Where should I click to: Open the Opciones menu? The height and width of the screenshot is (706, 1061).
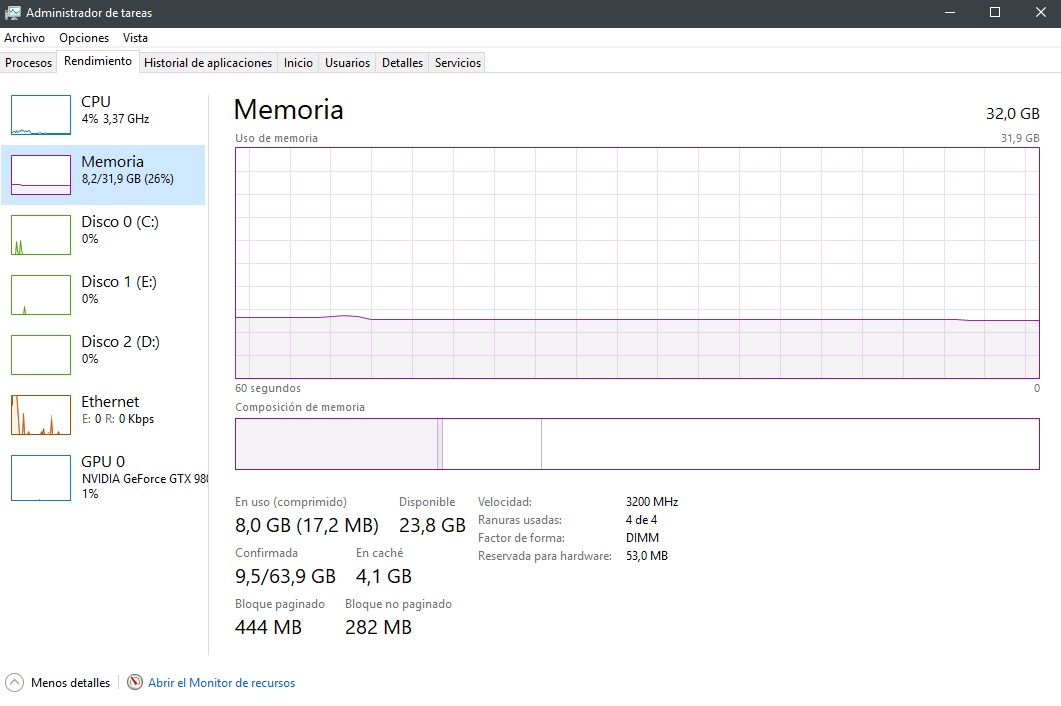84,38
